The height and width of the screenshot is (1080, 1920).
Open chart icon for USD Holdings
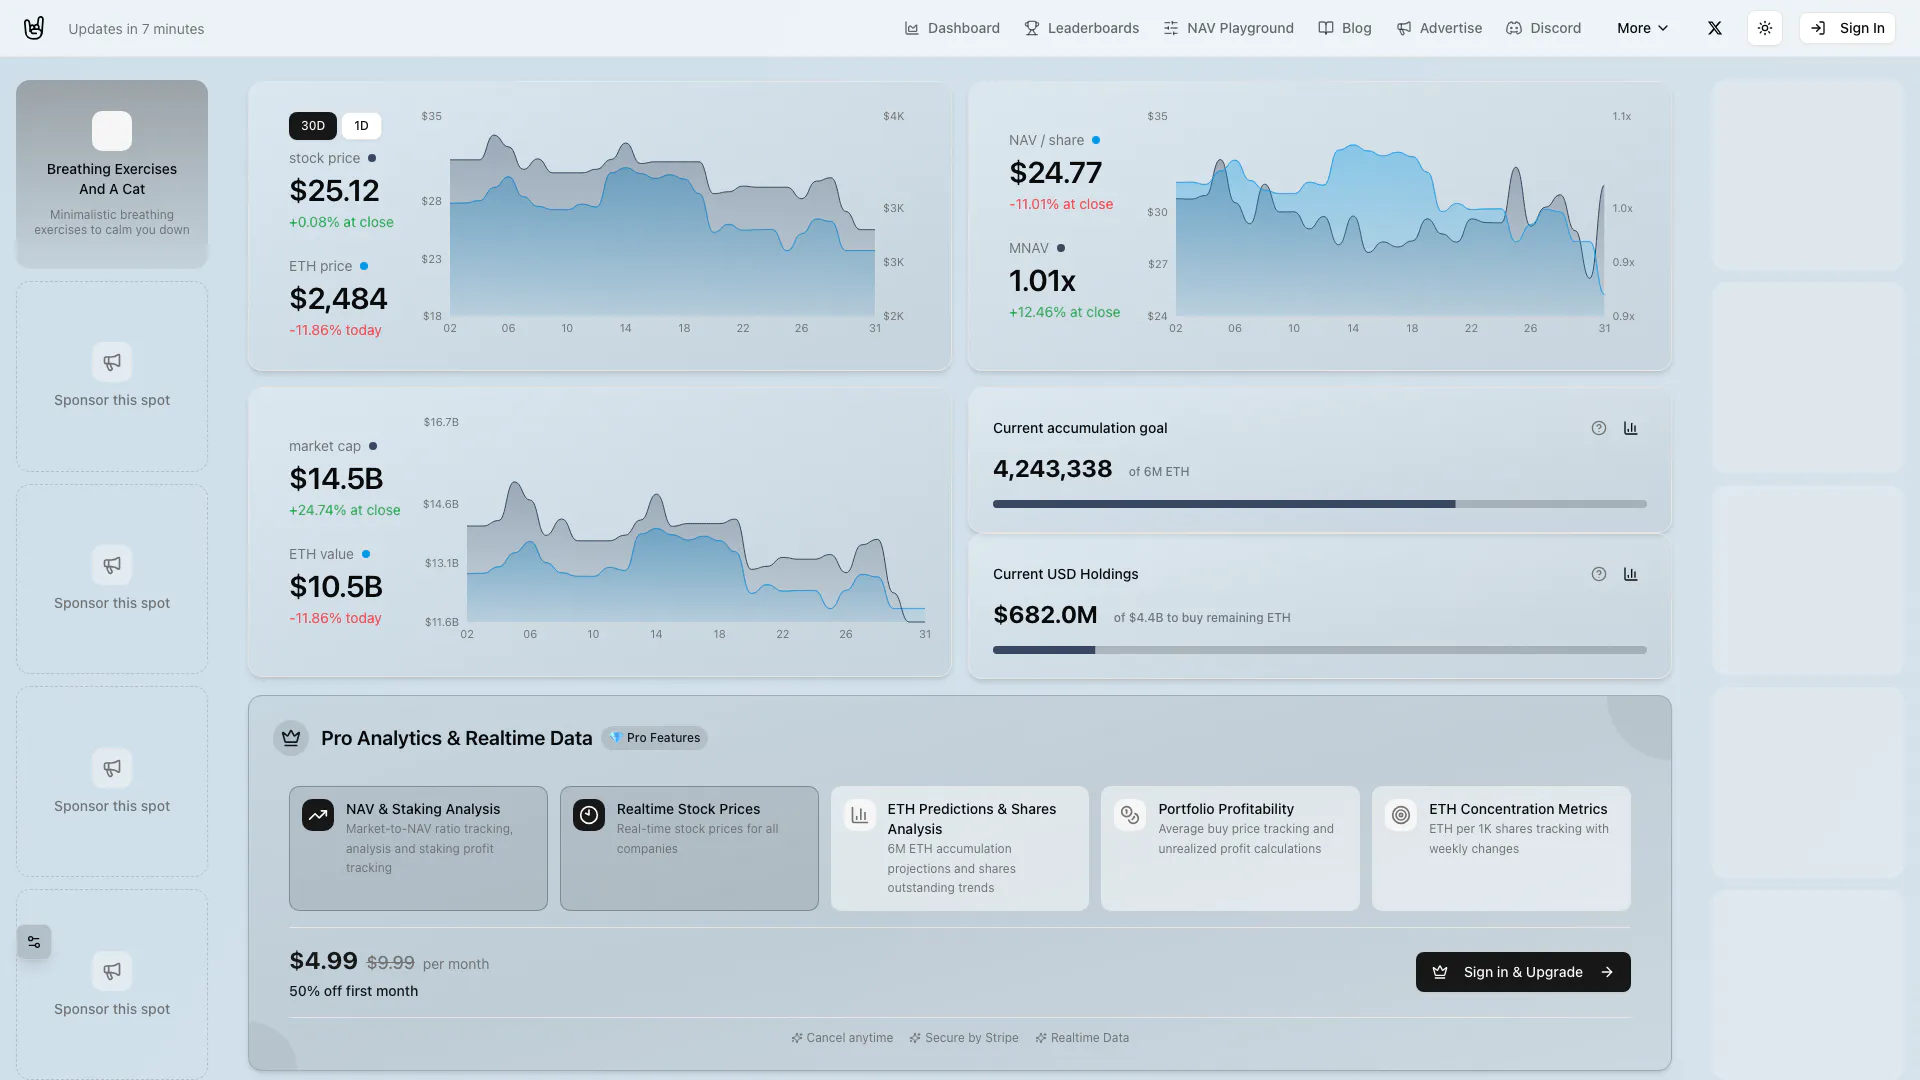tap(1630, 574)
